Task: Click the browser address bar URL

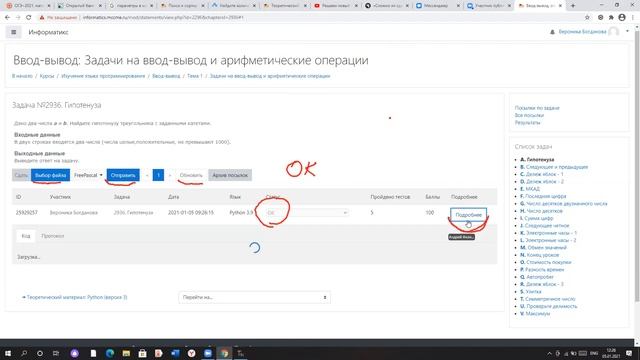Action: [x=163, y=18]
